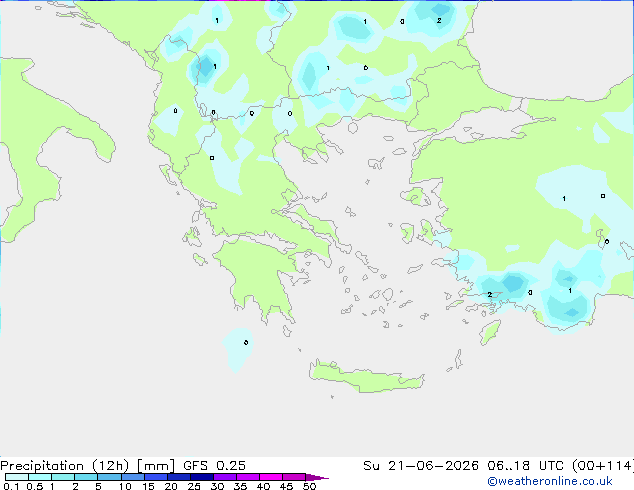Click the isolated rain patch southwest of Peloponnese

pyautogui.click(x=239, y=348)
